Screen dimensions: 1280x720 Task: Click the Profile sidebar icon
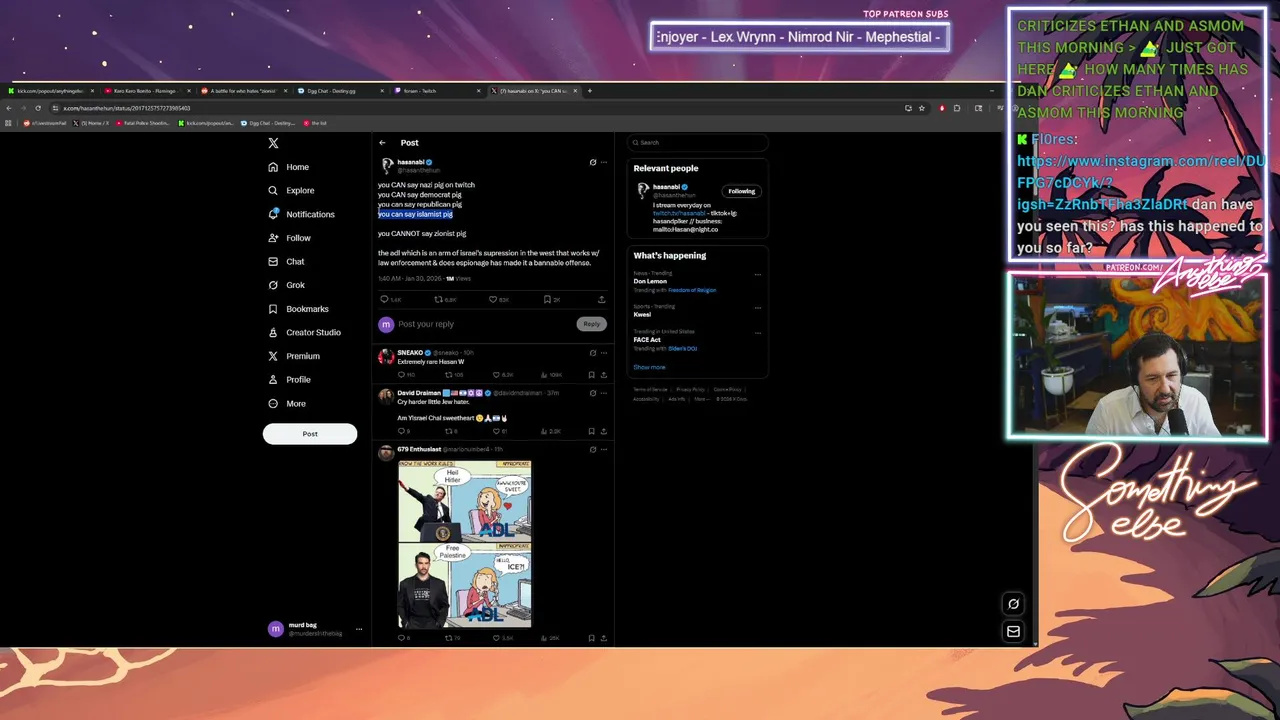(x=273, y=380)
